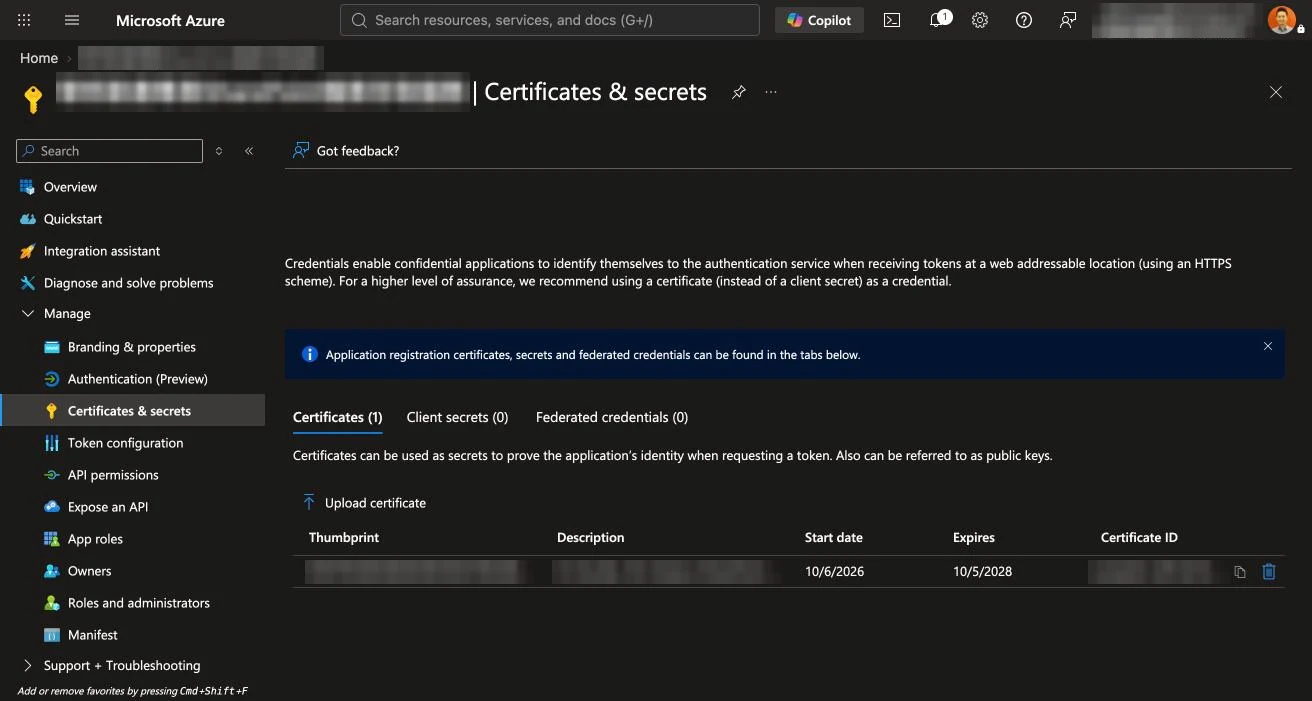The height and width of the screenshot is (701, 1312).
Task: Delete the certificate with trash icon
Action: tap(1269, 572)
